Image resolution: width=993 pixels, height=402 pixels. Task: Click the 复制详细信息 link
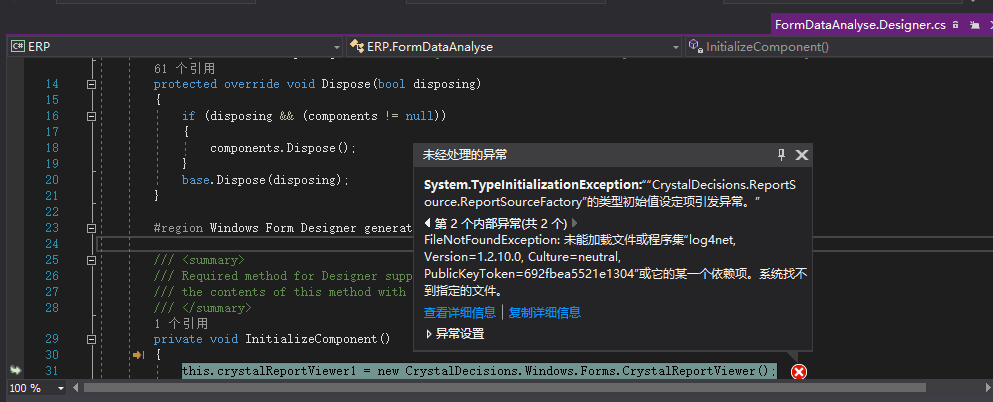(x=545, y=312)
